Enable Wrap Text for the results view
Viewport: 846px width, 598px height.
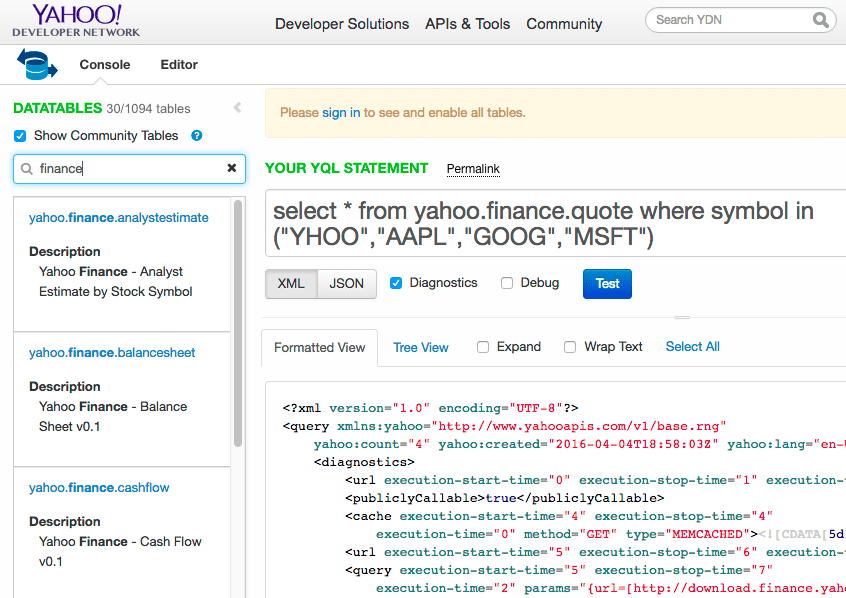pos(568,346)
